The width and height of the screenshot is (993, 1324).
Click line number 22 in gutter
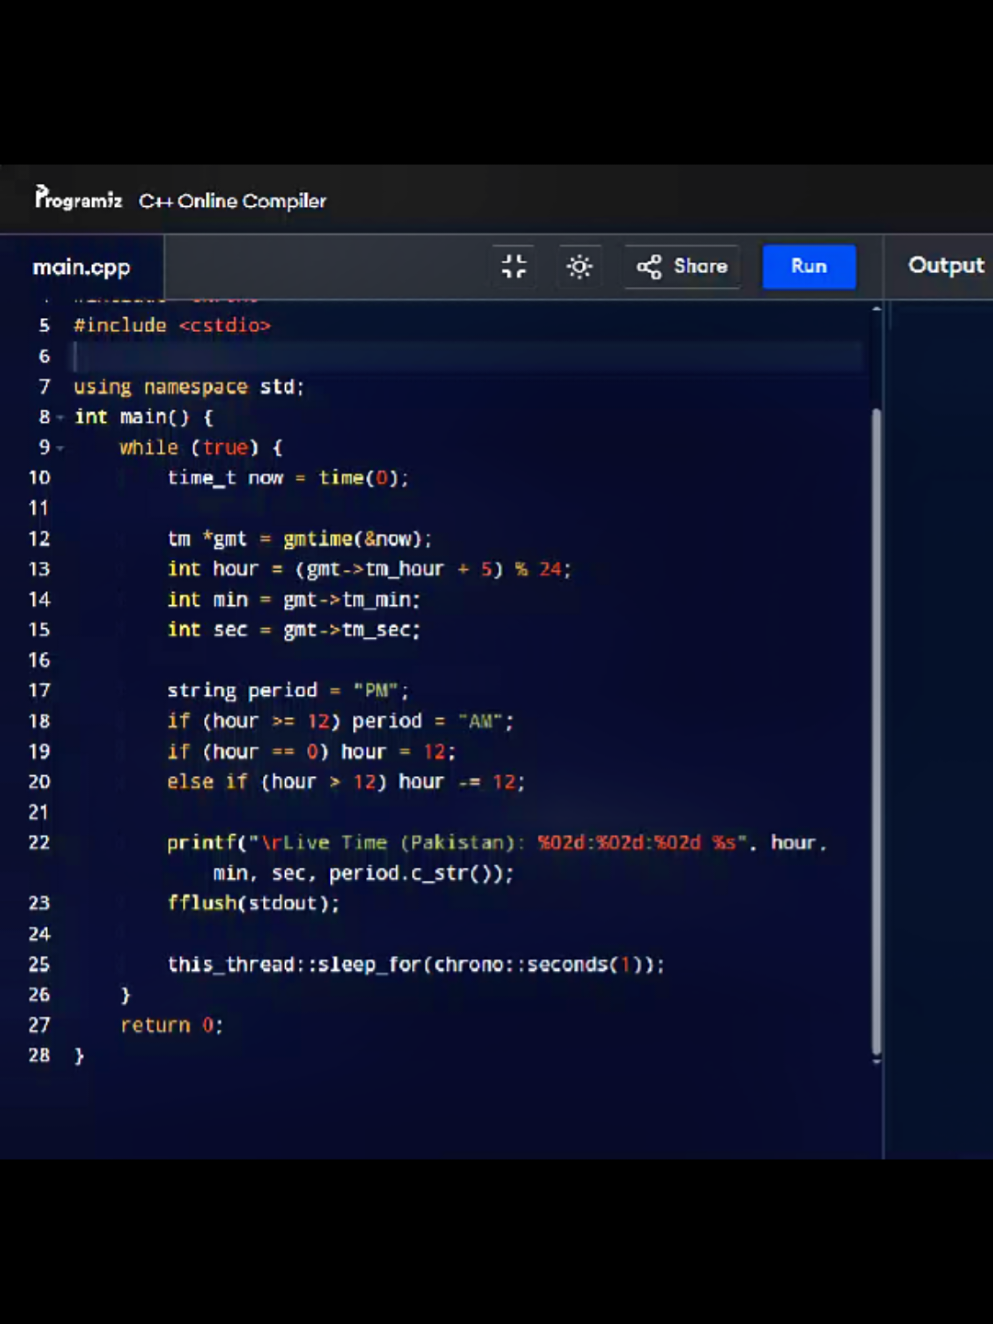point(39,843)
